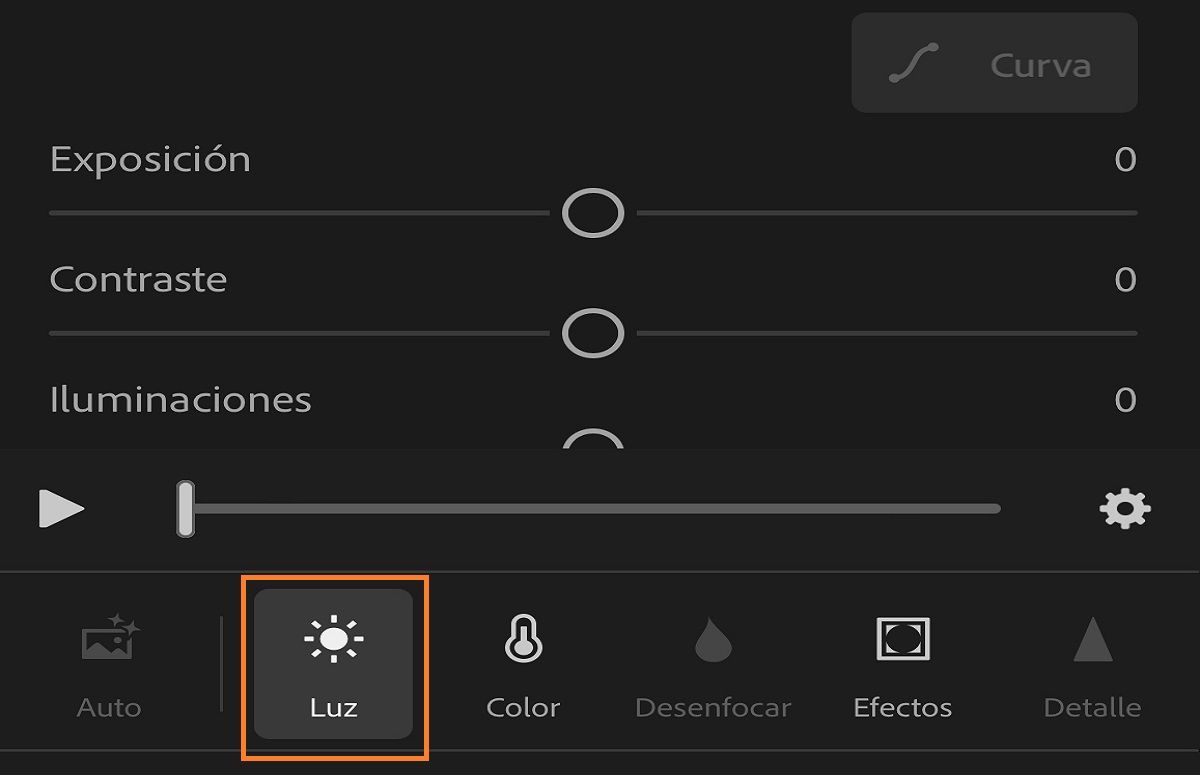This screenshot has height=775, width=1200.
Task: Reset the Exposición slider handle
Action: pos(592,212)
